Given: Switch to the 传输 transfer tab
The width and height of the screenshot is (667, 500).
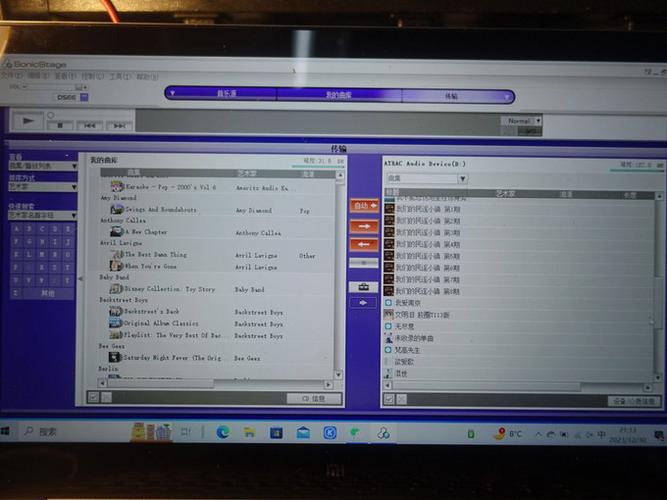Looking at the screenshot, I should [x=451, y=96].
